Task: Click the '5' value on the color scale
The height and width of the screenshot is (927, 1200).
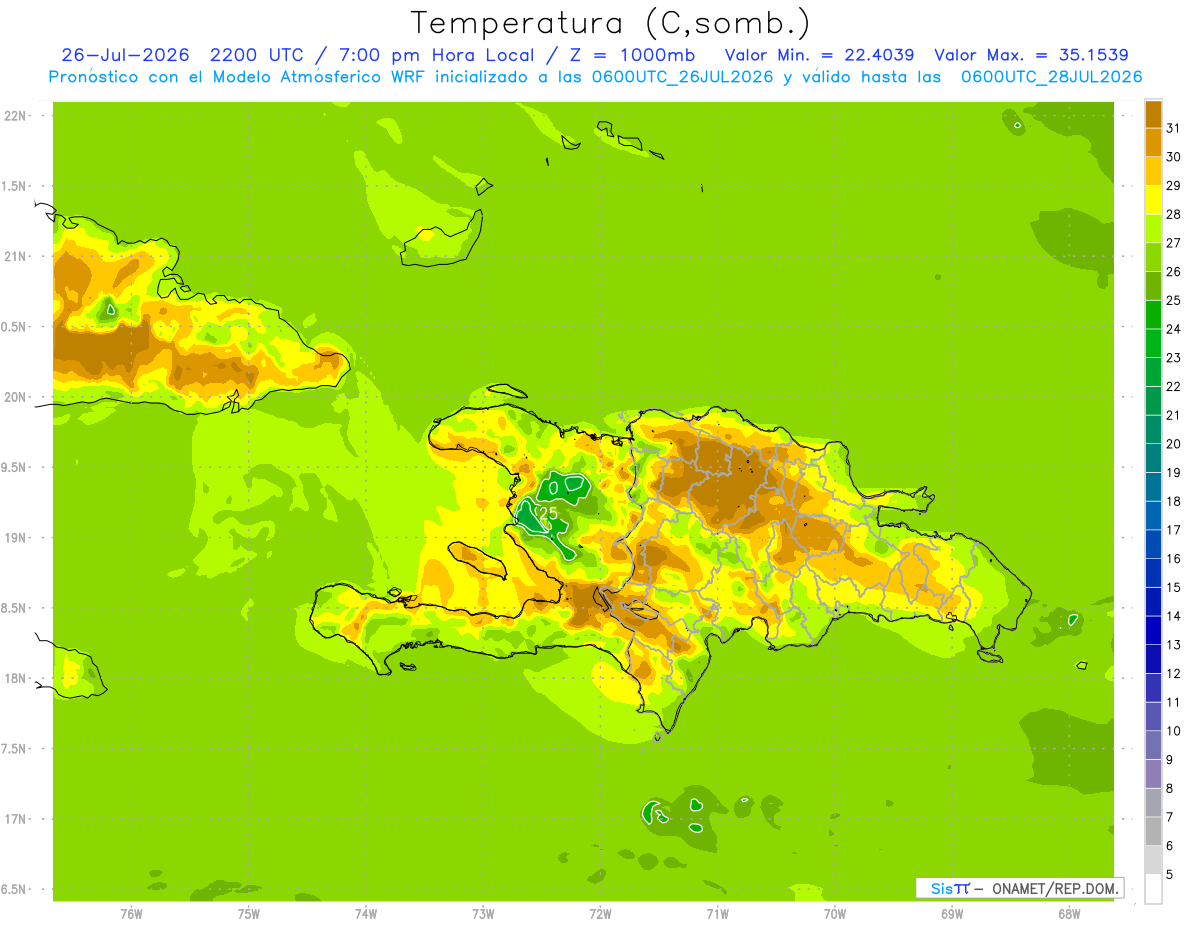Action: pos(1170,874)
